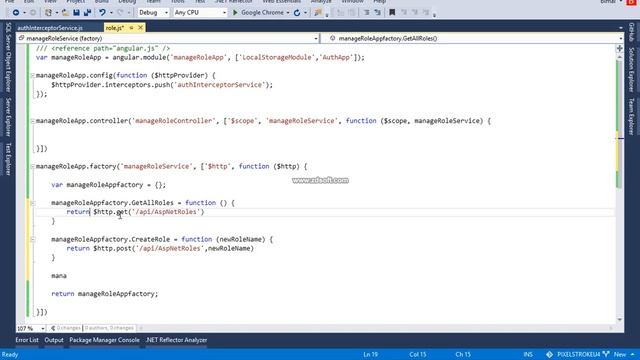Viewport: 640px width, 360px height.
Task: Click the scroll down arrow of the editor scrollbar
Action: tap(620, 320)
